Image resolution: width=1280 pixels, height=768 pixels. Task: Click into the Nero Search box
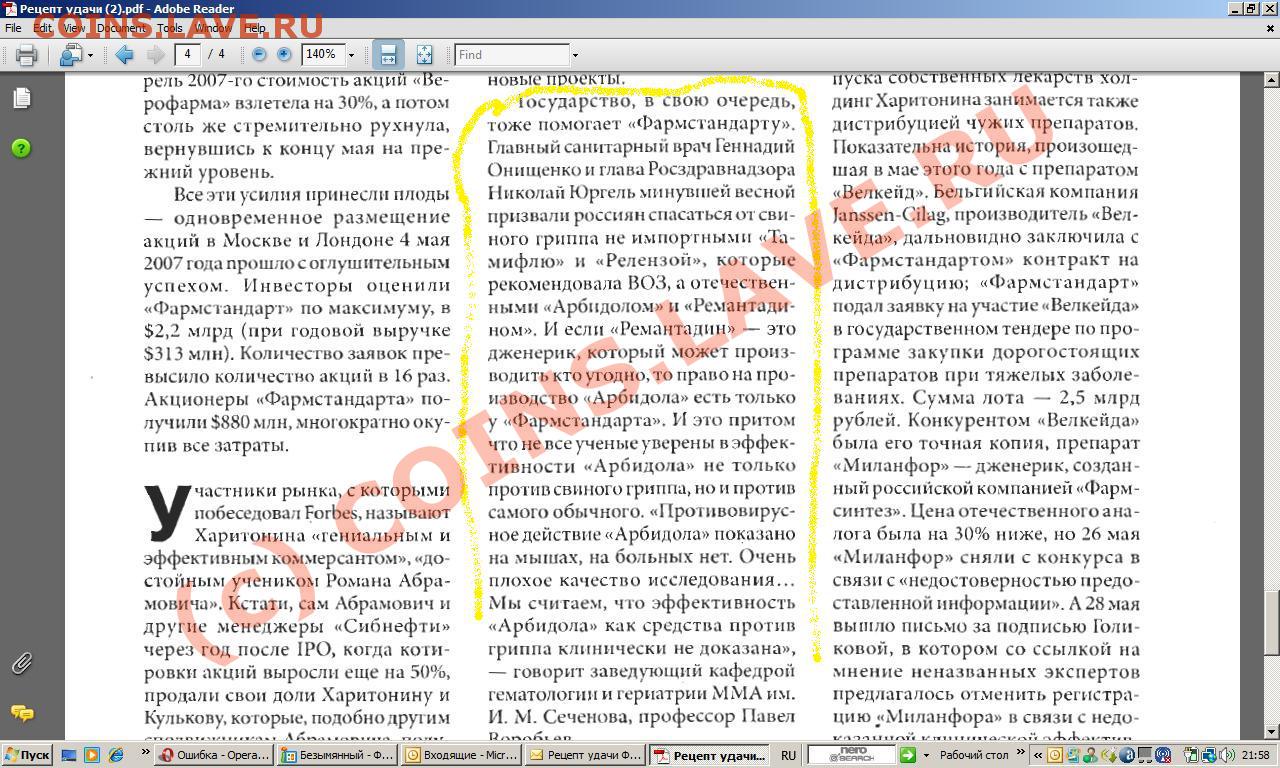851,755
